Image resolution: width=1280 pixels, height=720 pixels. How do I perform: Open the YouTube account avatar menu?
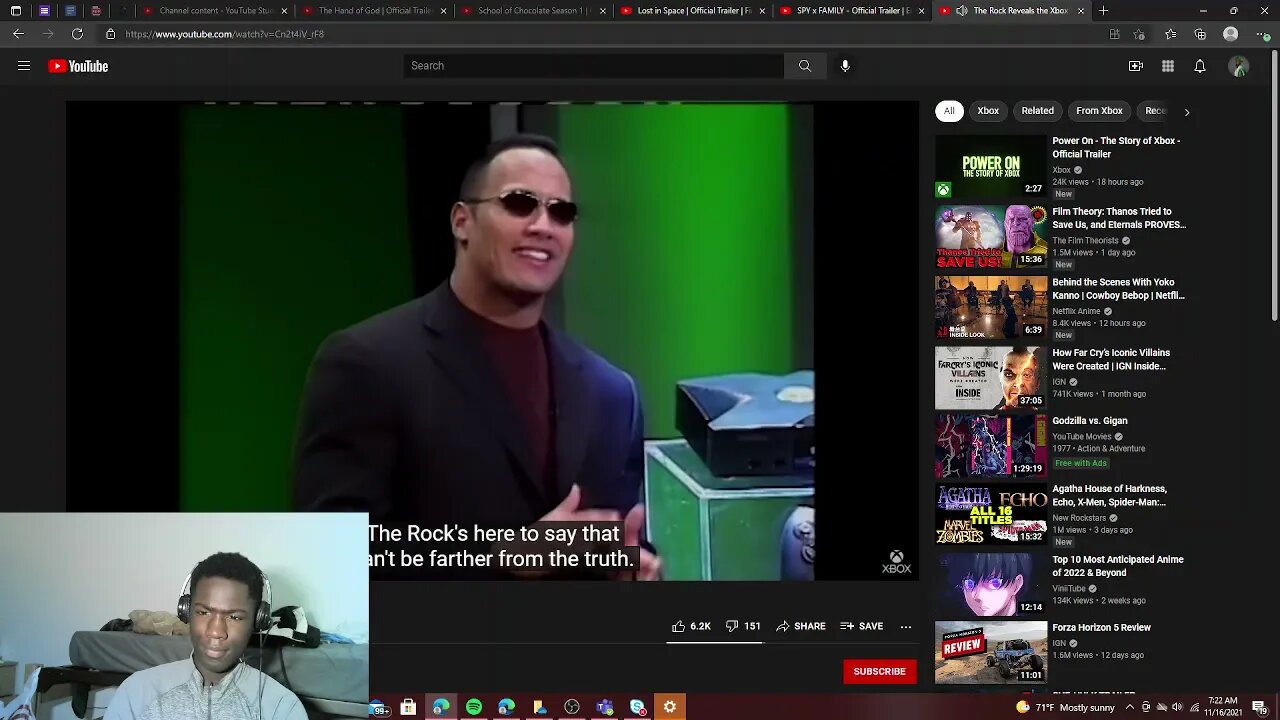(x=1239, y=66)
